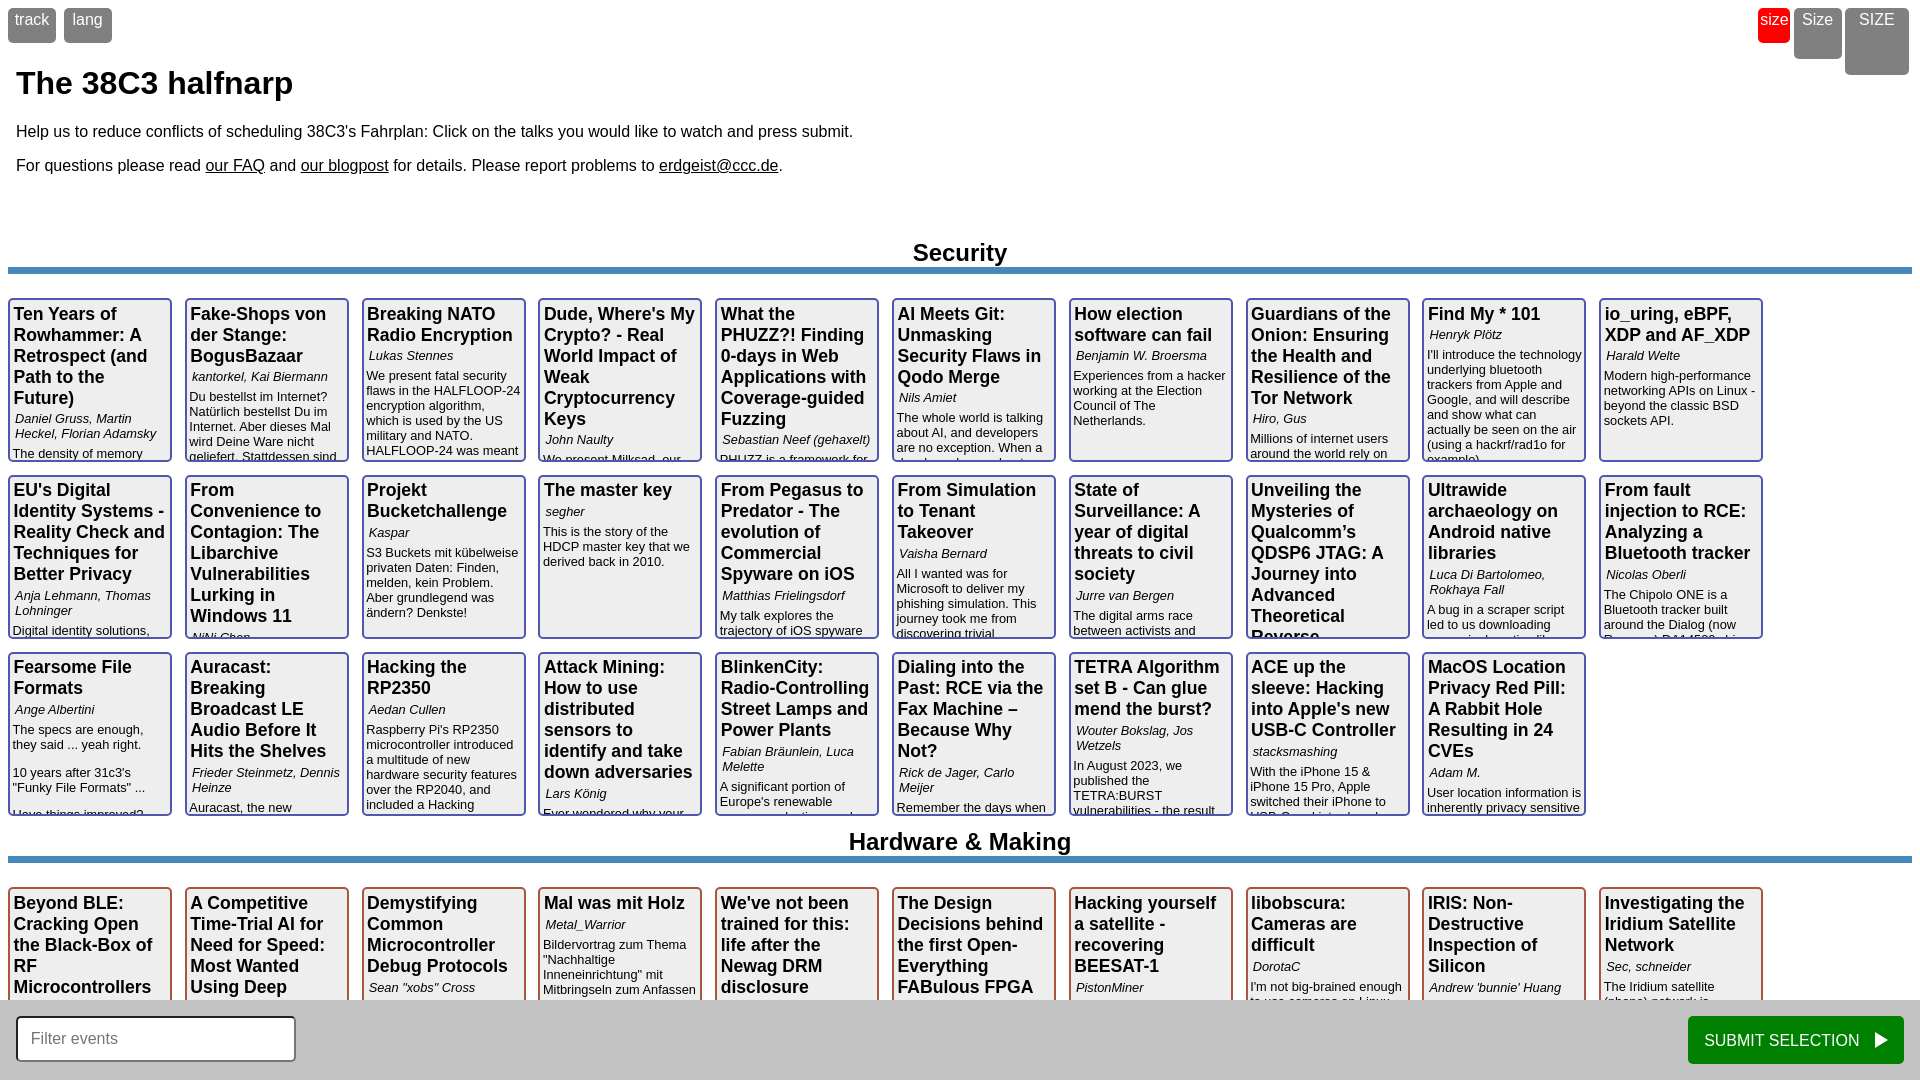Screen dimensions: 1920x1080
Task: Toggle selection of 'Breaking NATO Radio Encryption' talk
Action: click(443, 378)
